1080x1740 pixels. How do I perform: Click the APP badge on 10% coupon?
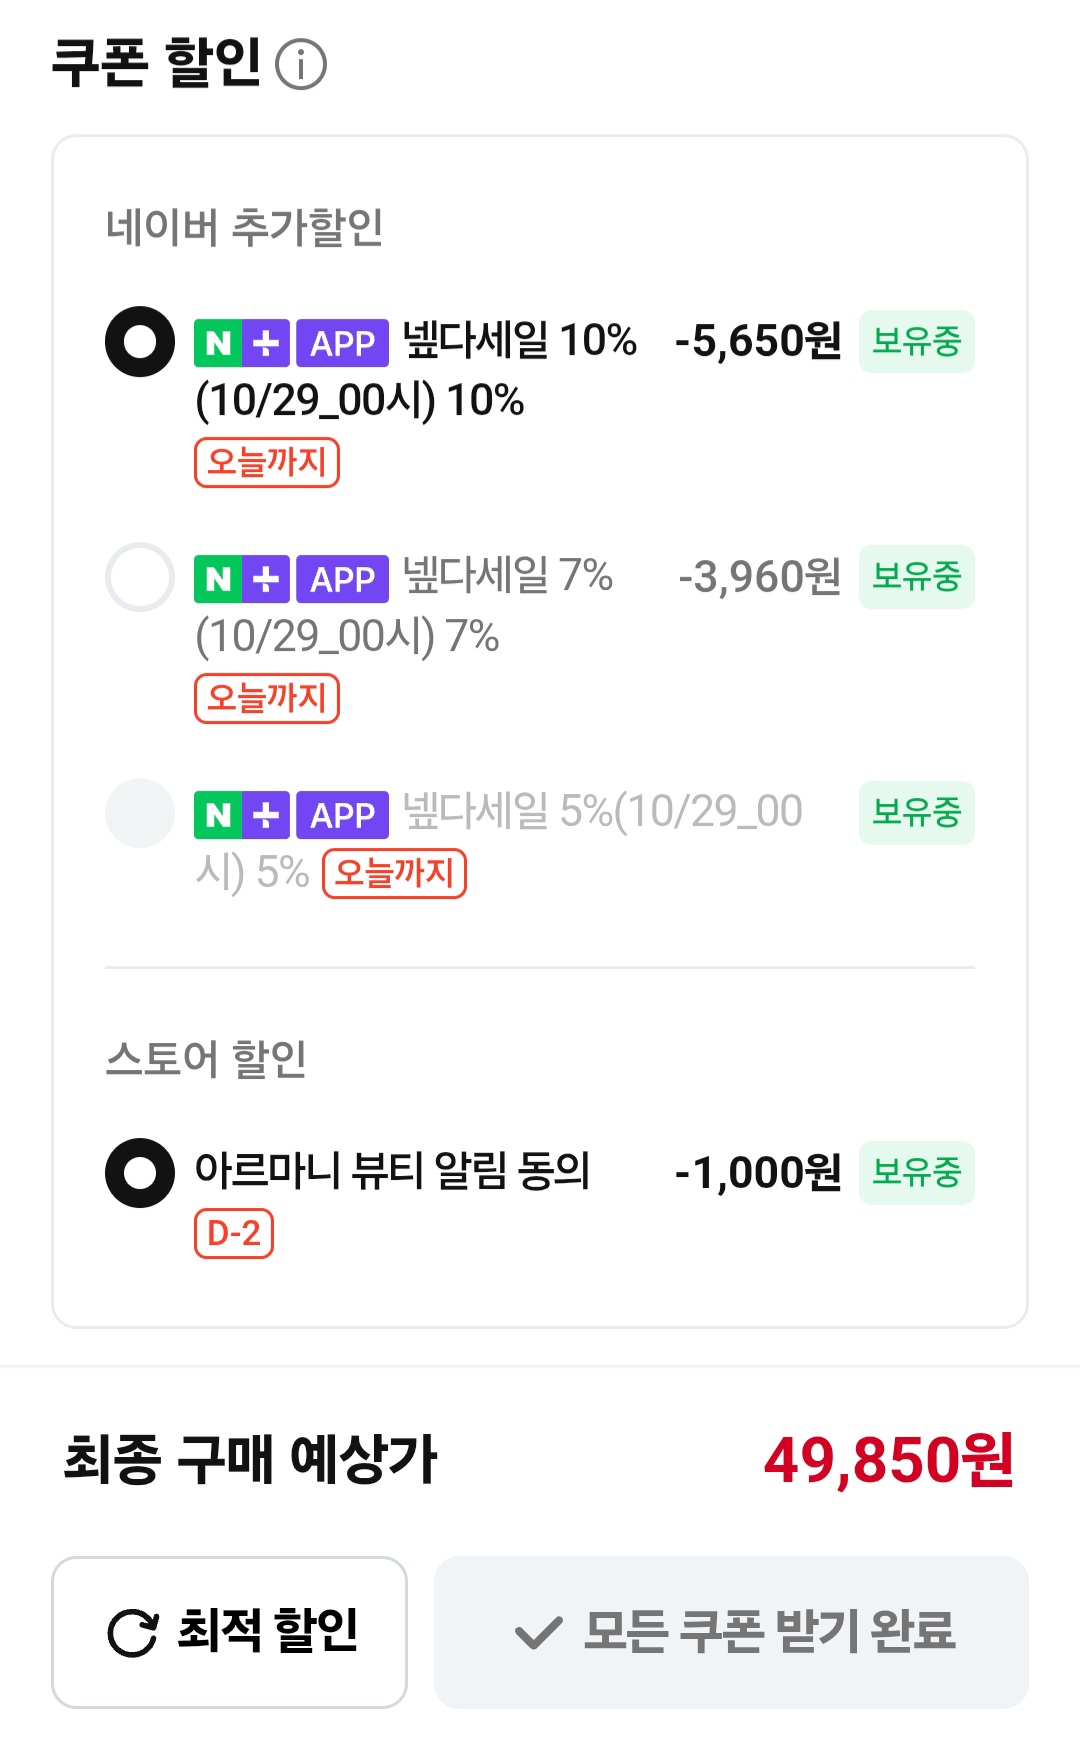(x=342, y=343)
